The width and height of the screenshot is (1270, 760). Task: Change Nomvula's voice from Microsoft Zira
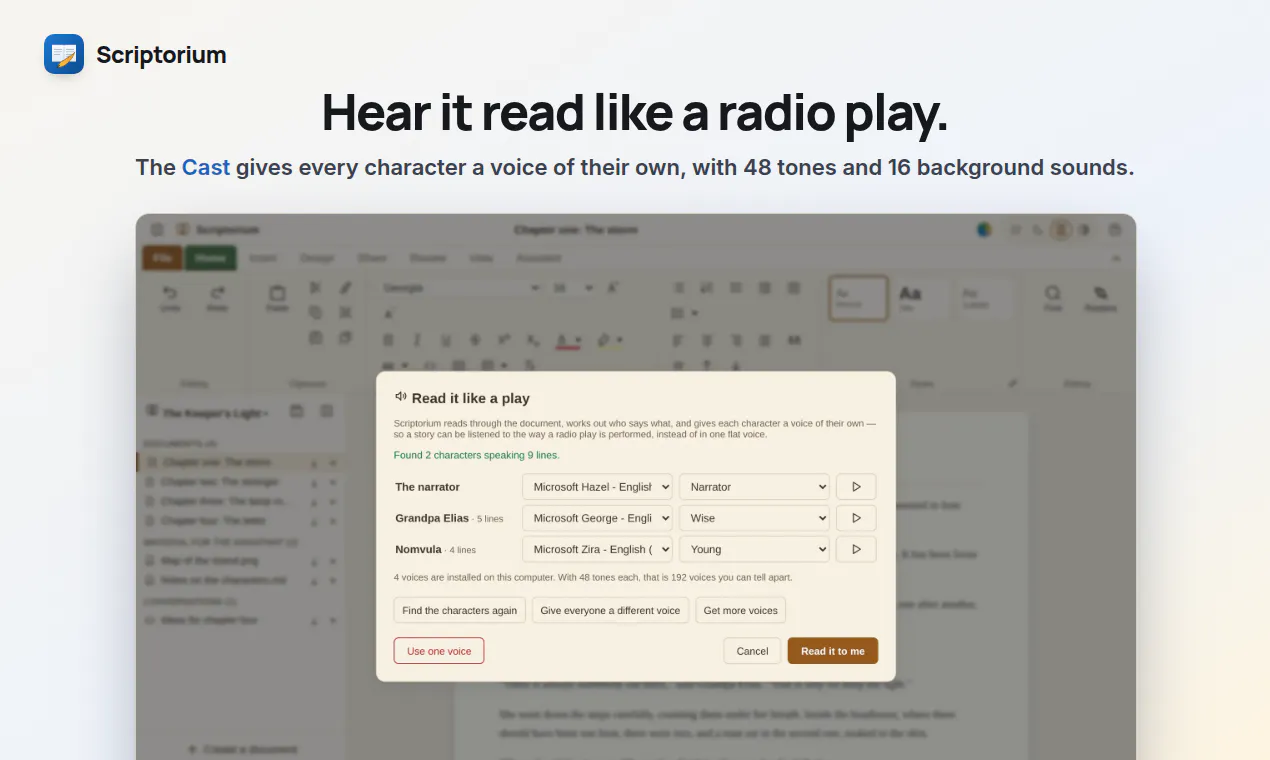tap(597, 549)
